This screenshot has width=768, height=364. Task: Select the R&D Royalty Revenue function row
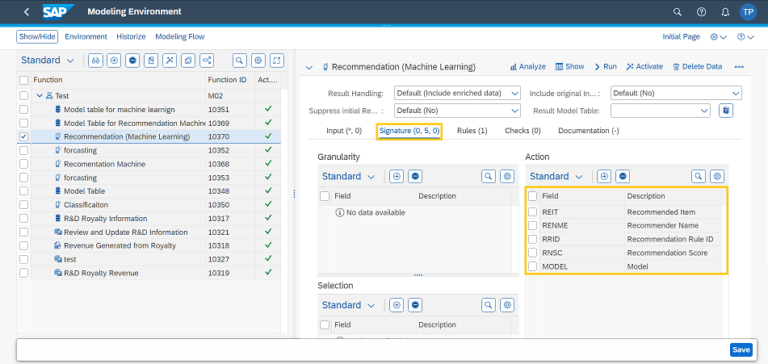click(148, 273)
